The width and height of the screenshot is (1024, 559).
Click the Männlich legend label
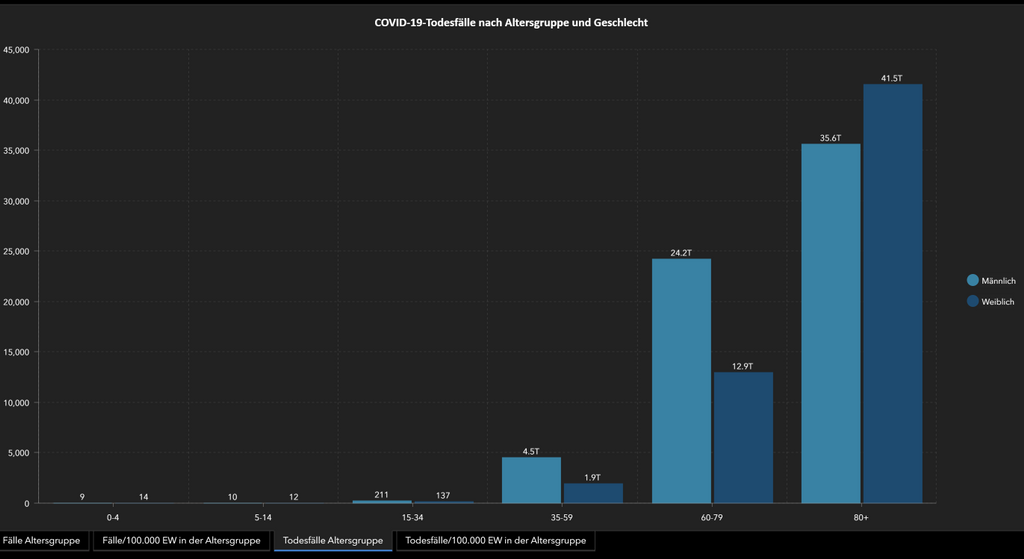pos(999,281)
